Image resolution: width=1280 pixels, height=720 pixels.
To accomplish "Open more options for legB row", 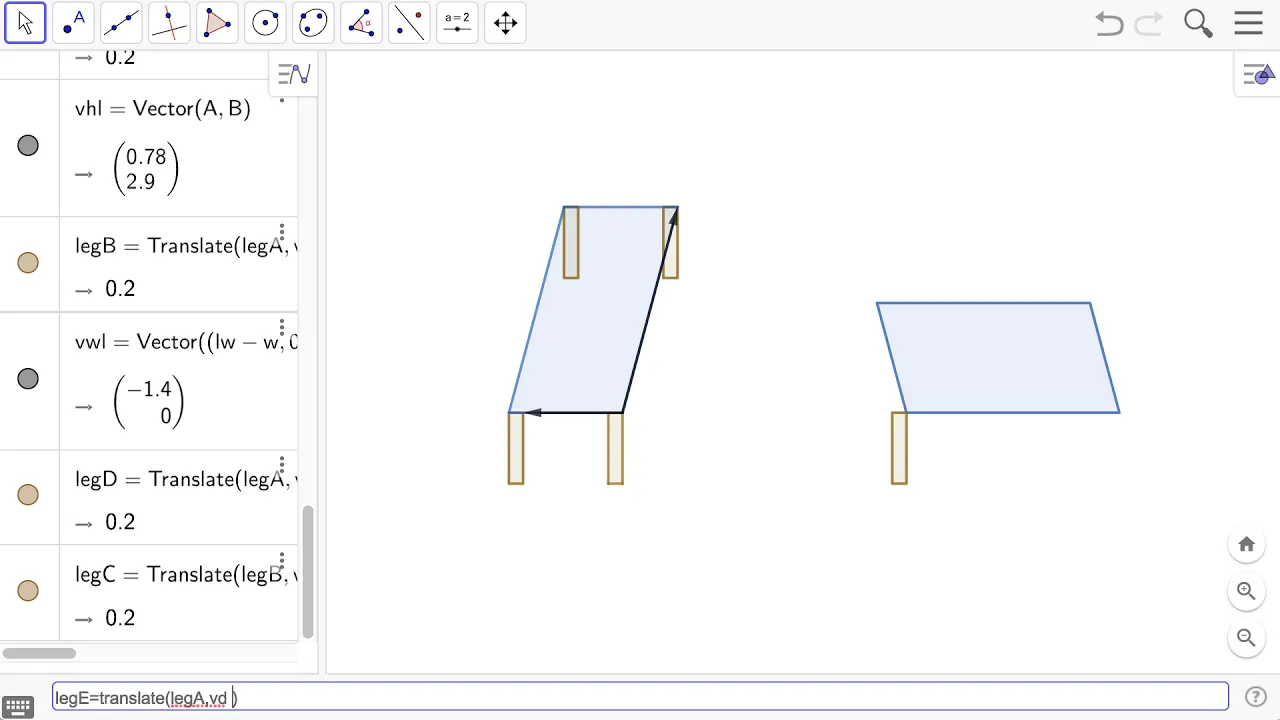I will click(x=282, y=232).
